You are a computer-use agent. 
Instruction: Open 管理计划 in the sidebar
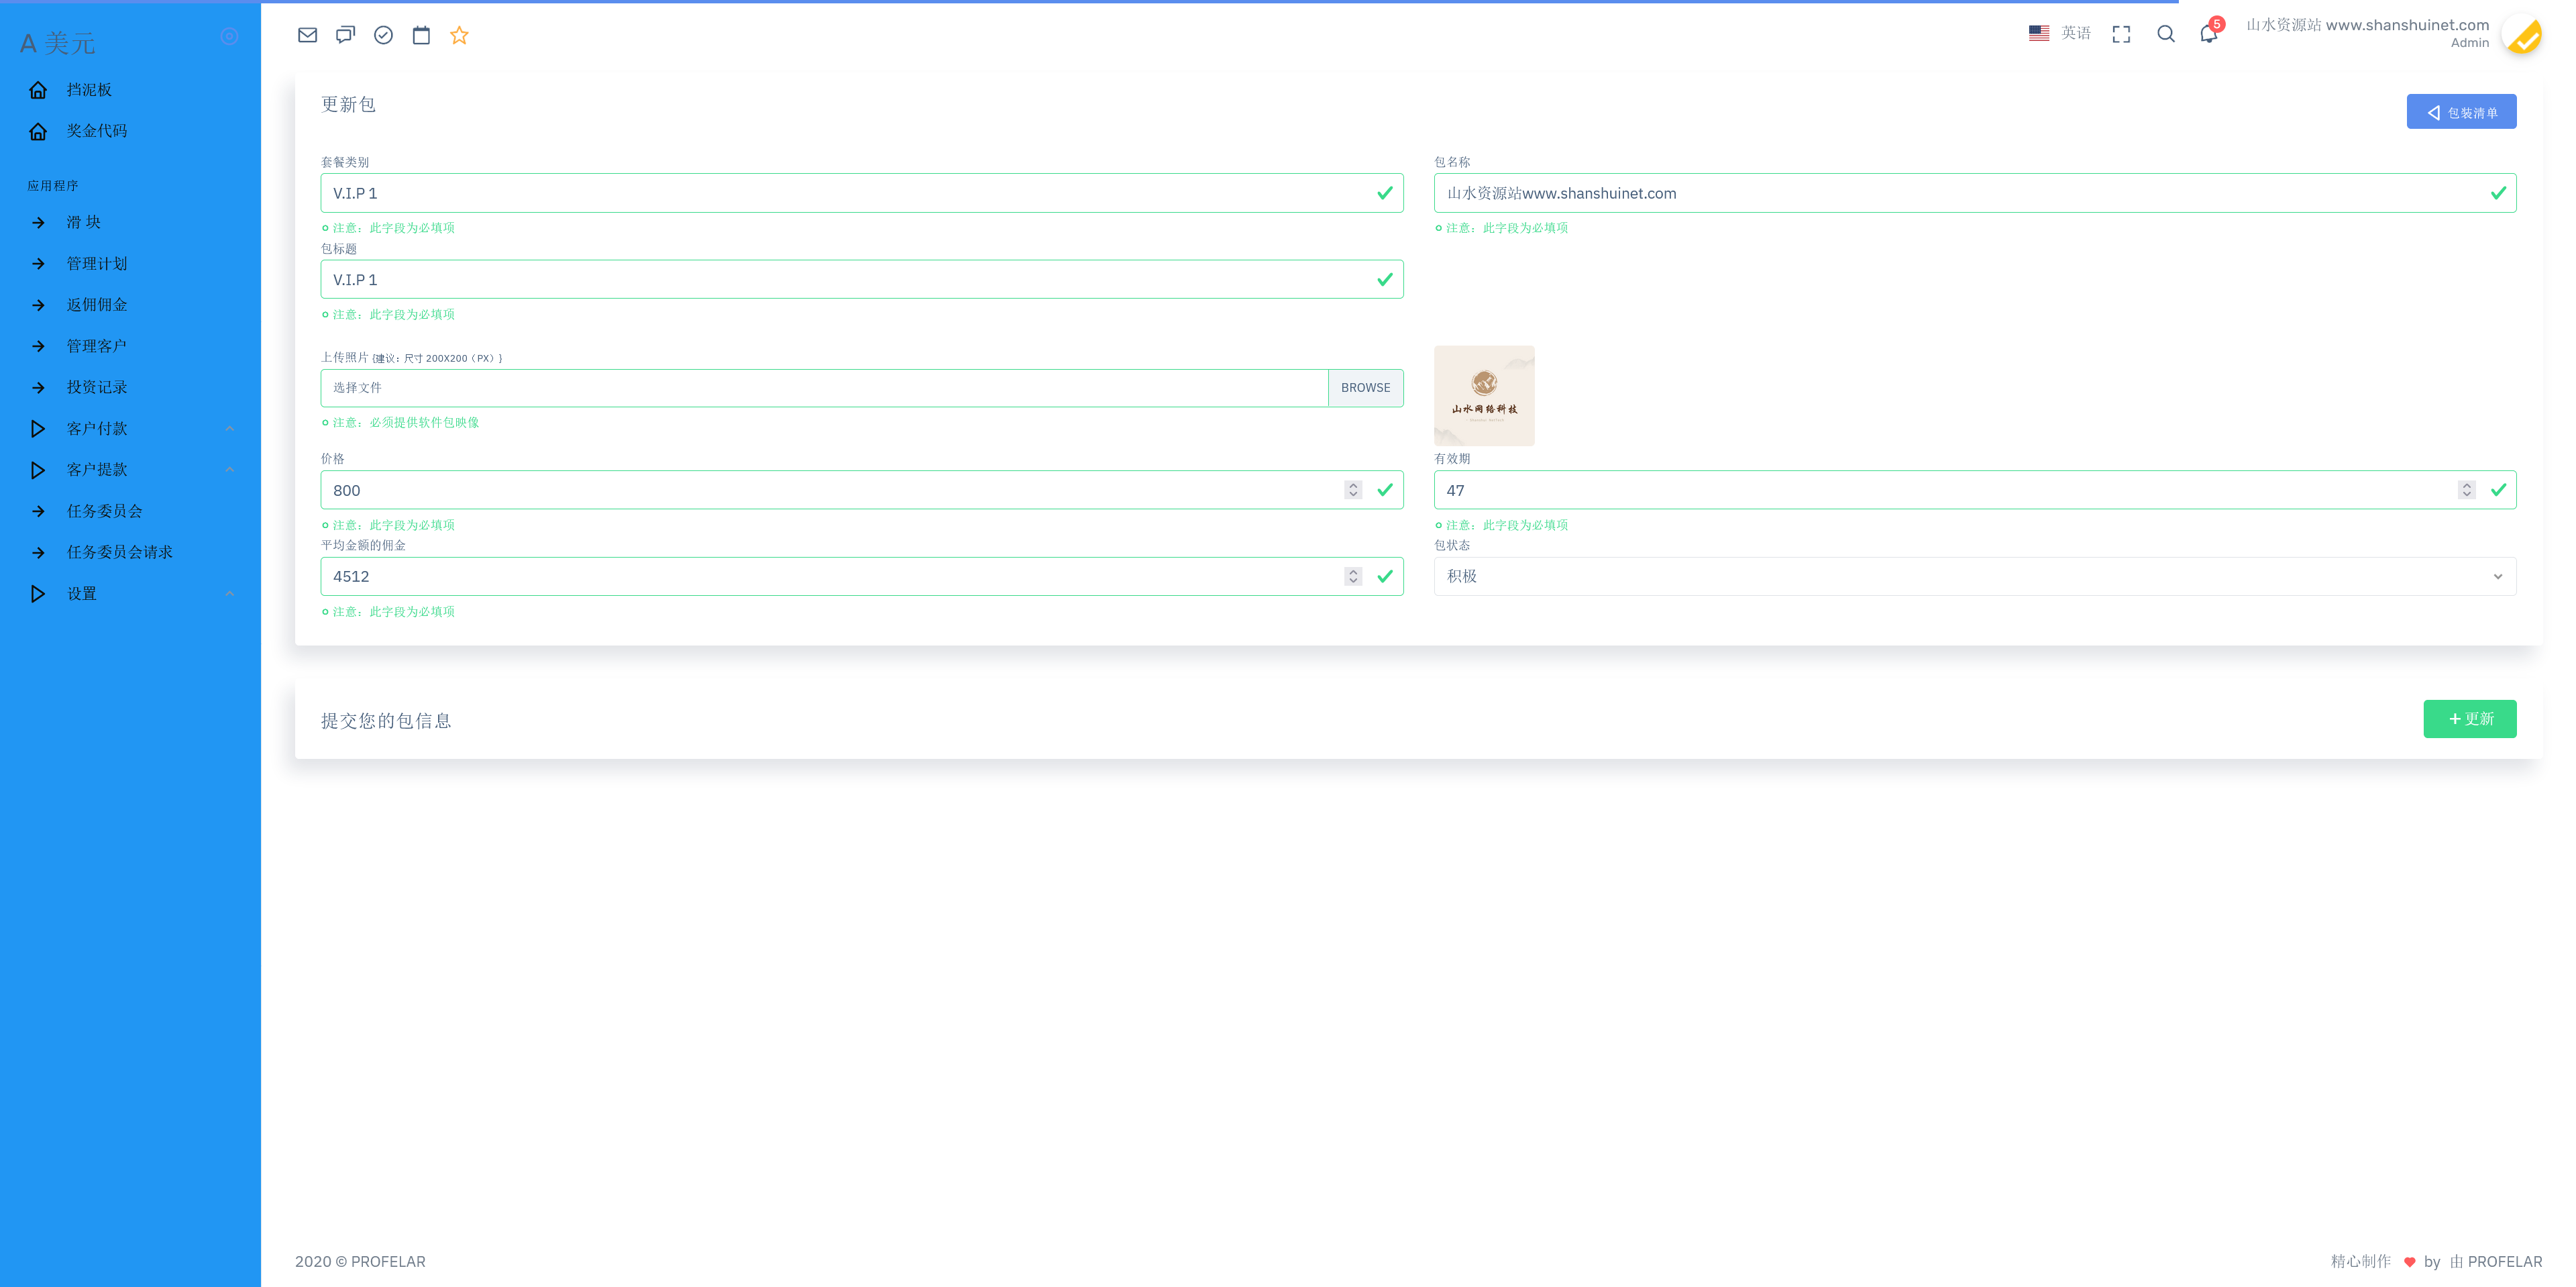96,263
